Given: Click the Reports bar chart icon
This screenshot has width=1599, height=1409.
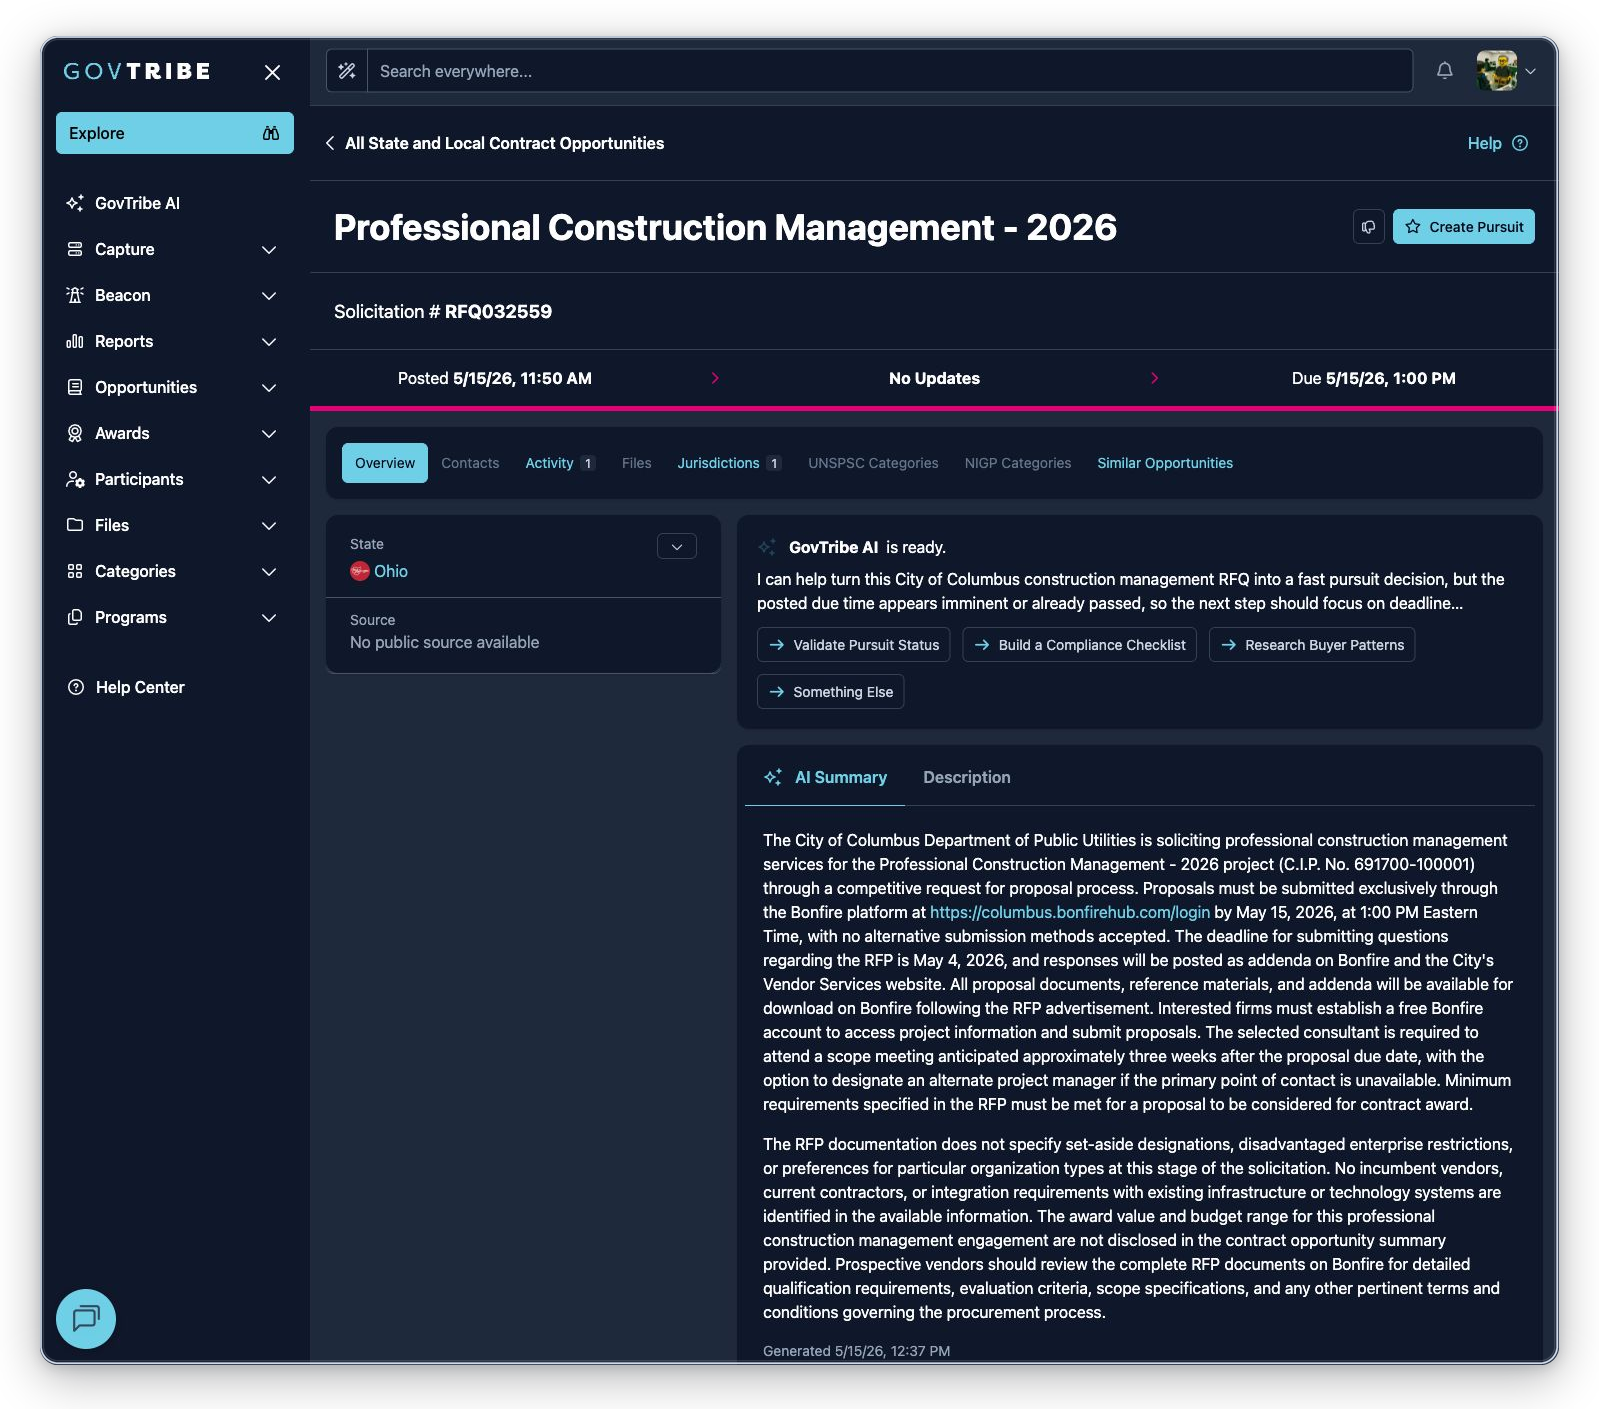Looking at the screenshot, I should click(75, 341).
